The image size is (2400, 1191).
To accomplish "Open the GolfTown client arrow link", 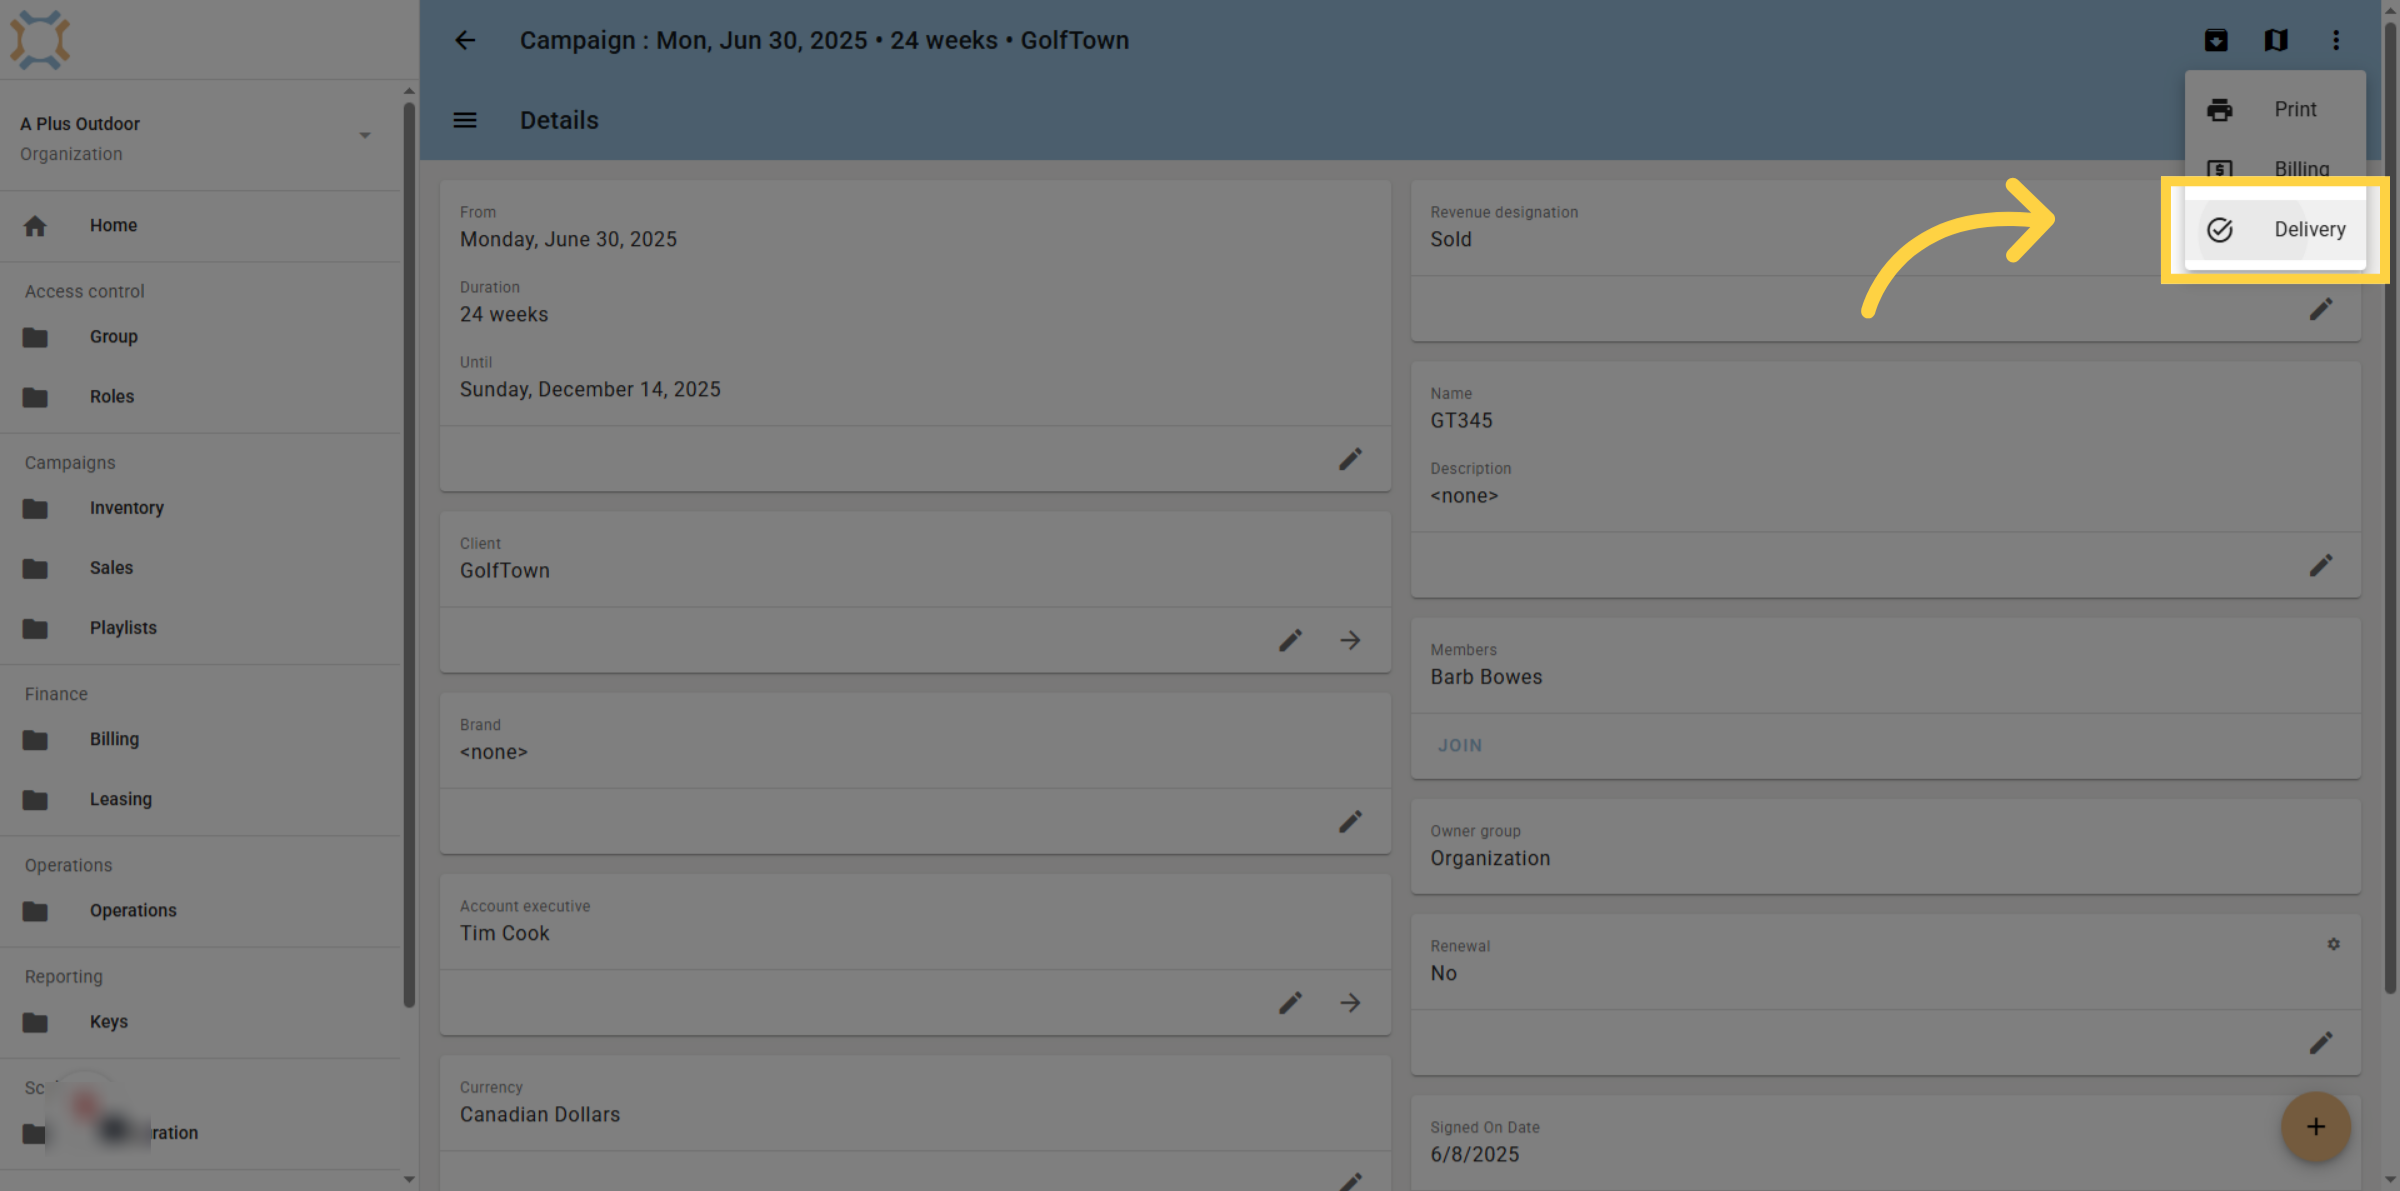I will 1350,640.
